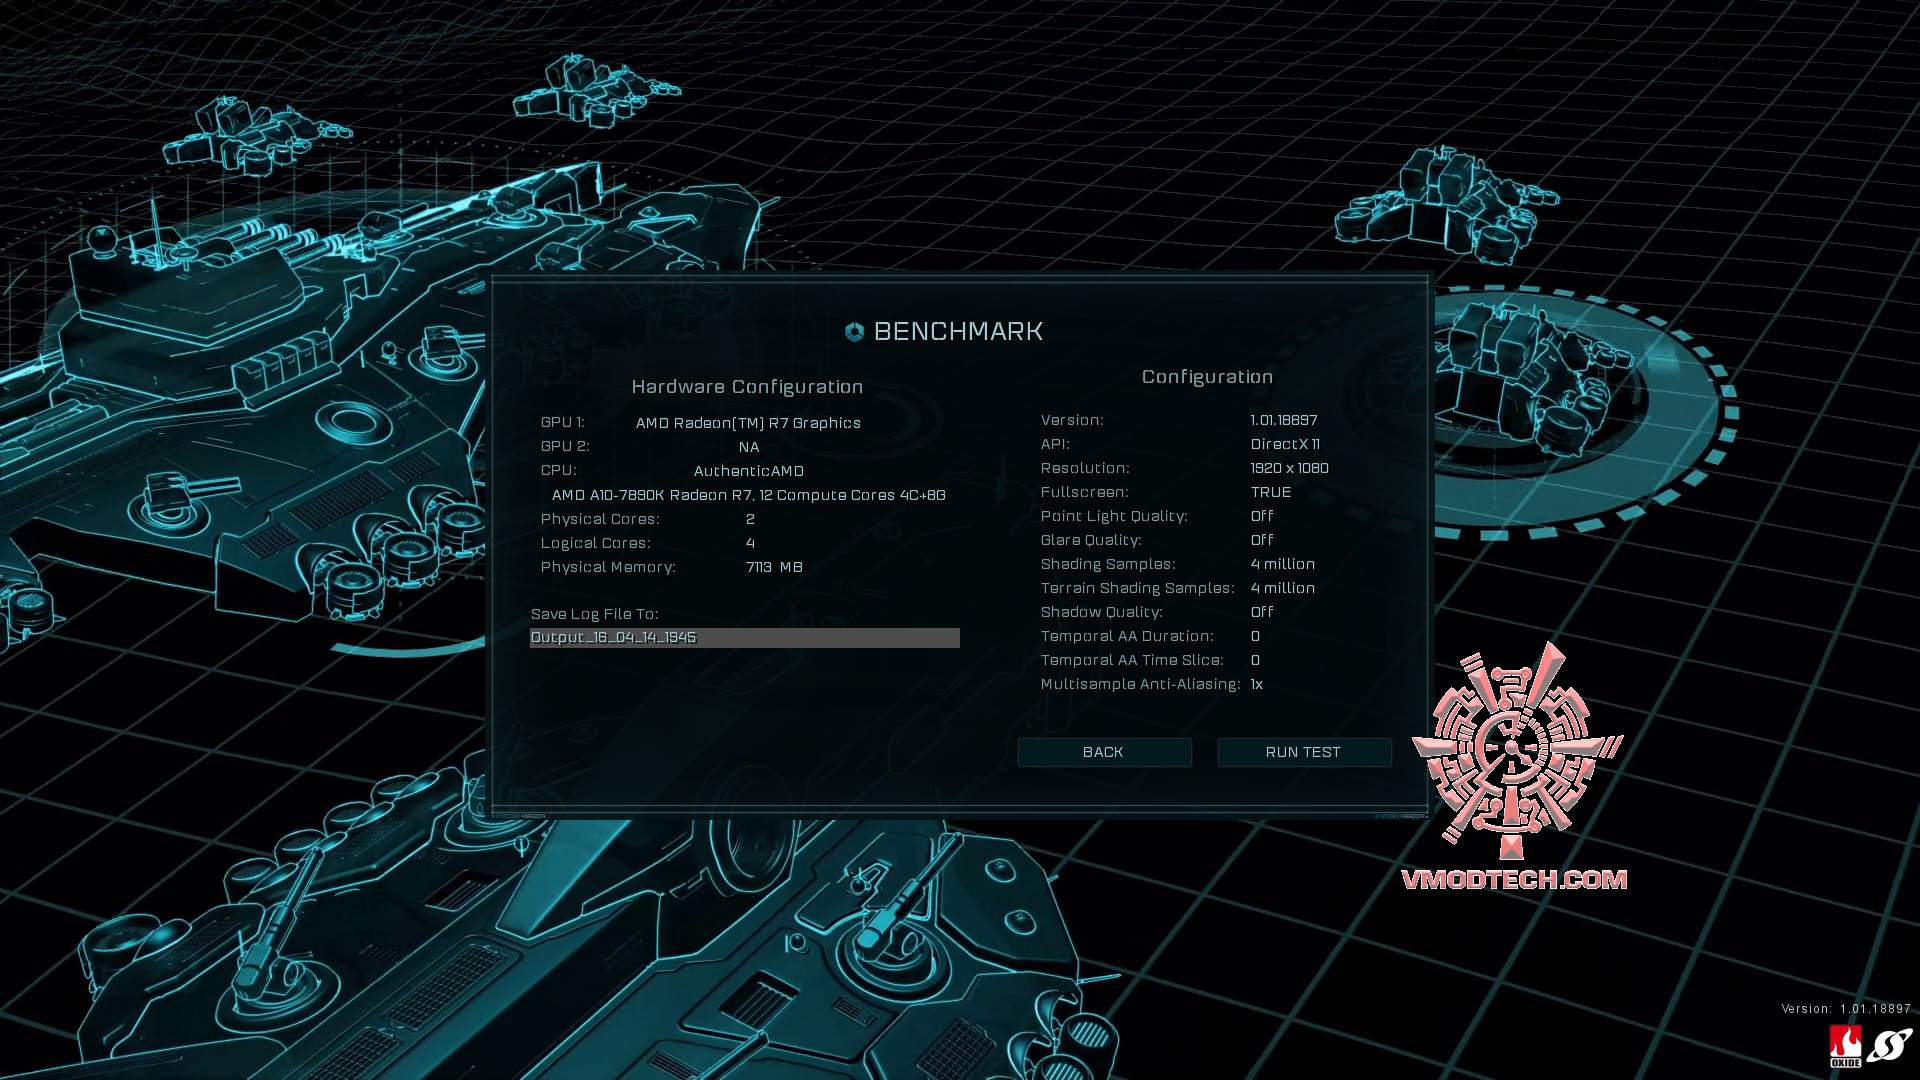Select the Save Log File name field

[744, 638]
